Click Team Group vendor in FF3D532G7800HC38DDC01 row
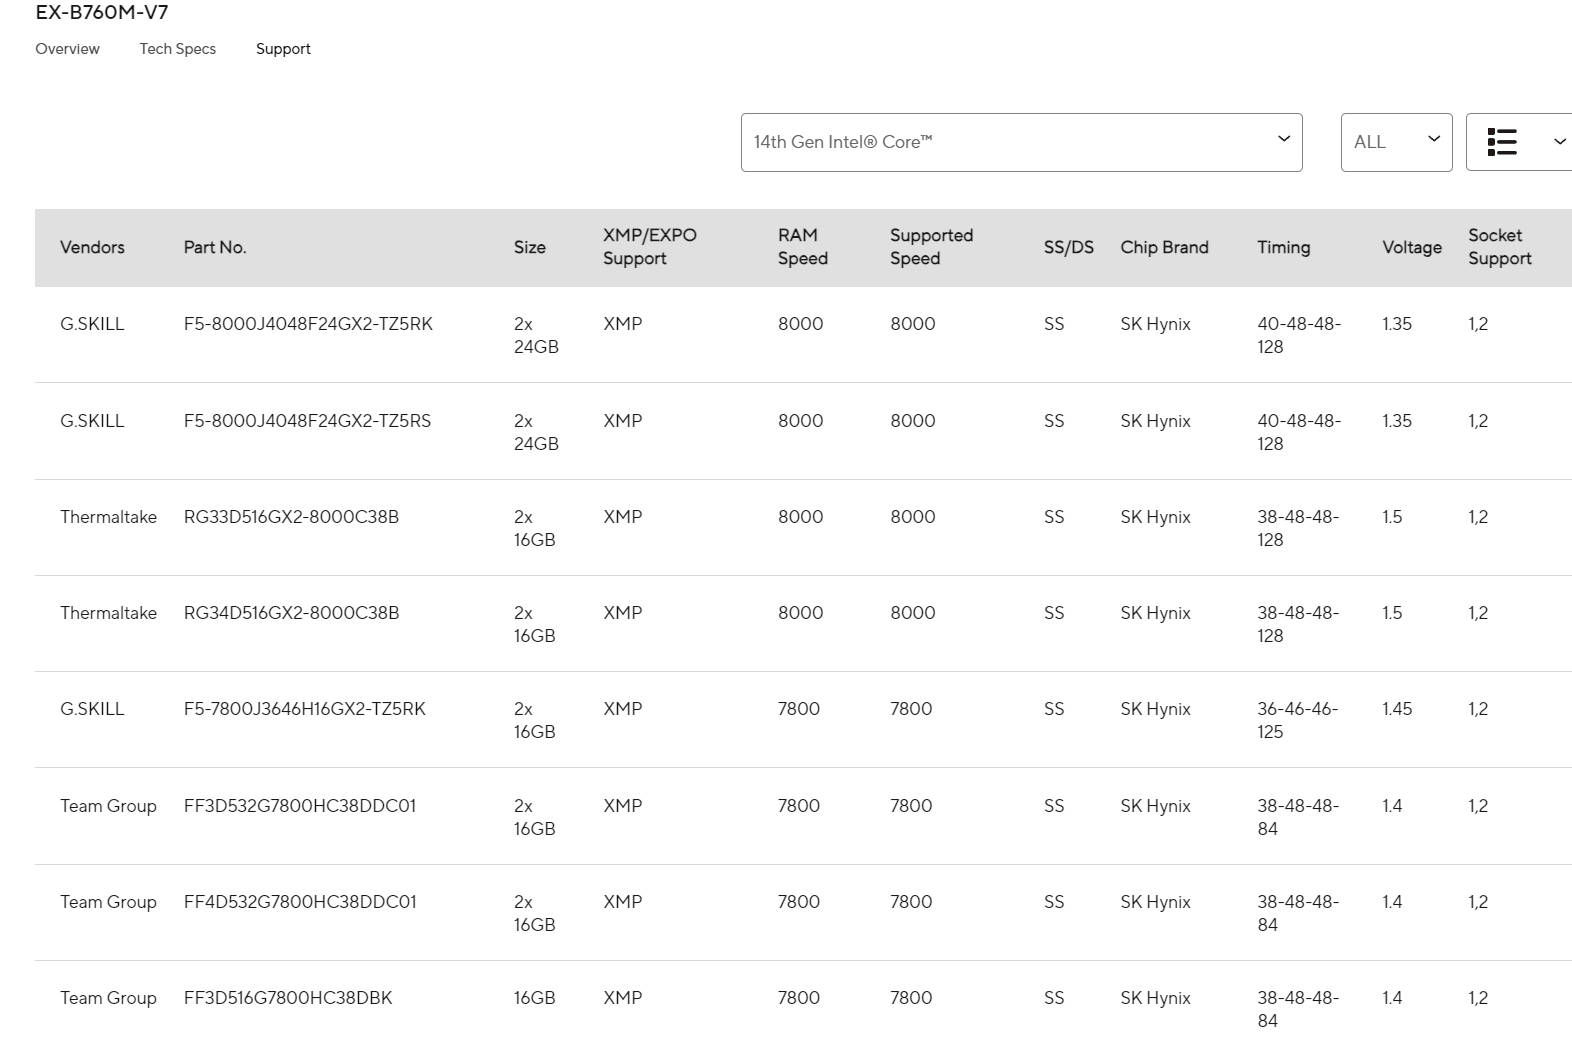 [x=108, y=806]
